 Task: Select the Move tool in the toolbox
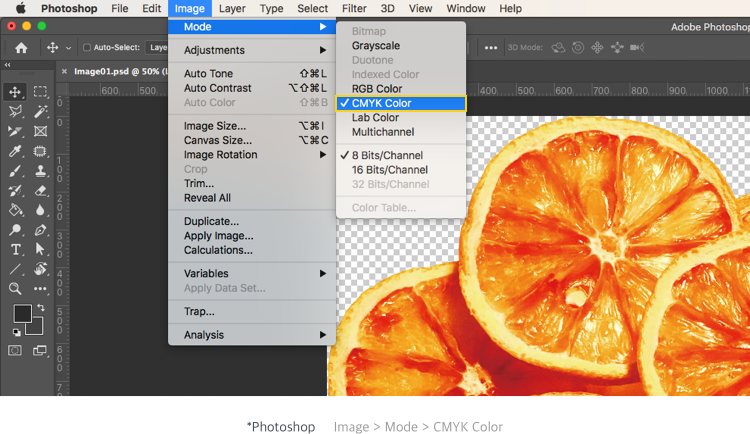point(15,91)
